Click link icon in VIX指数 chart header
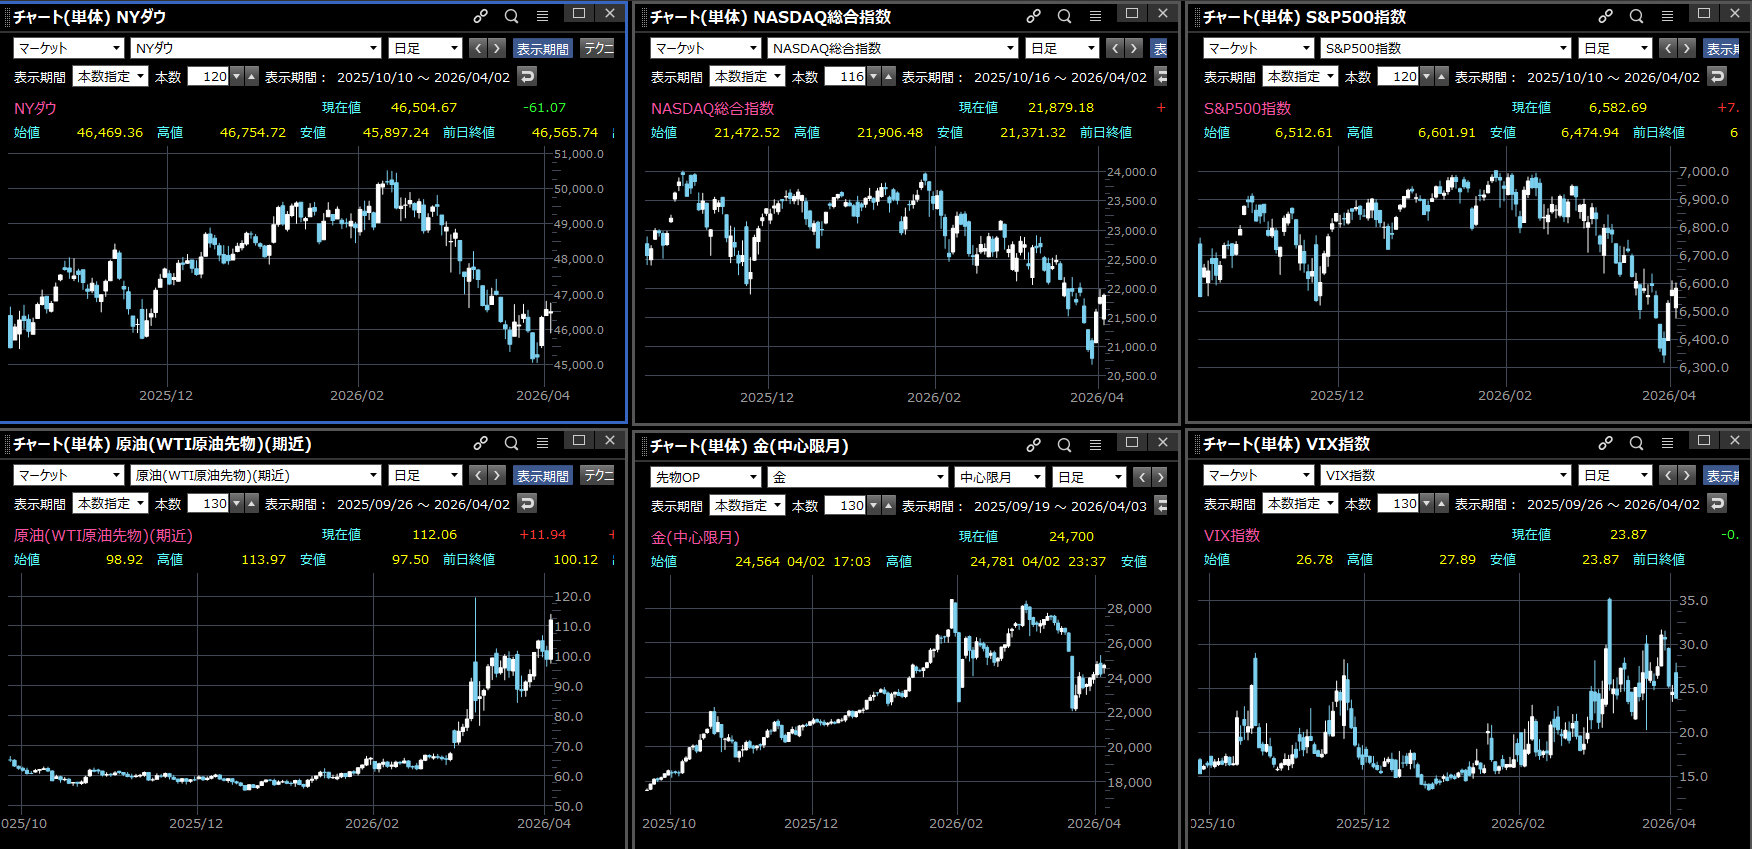 tap(1605, 443)
